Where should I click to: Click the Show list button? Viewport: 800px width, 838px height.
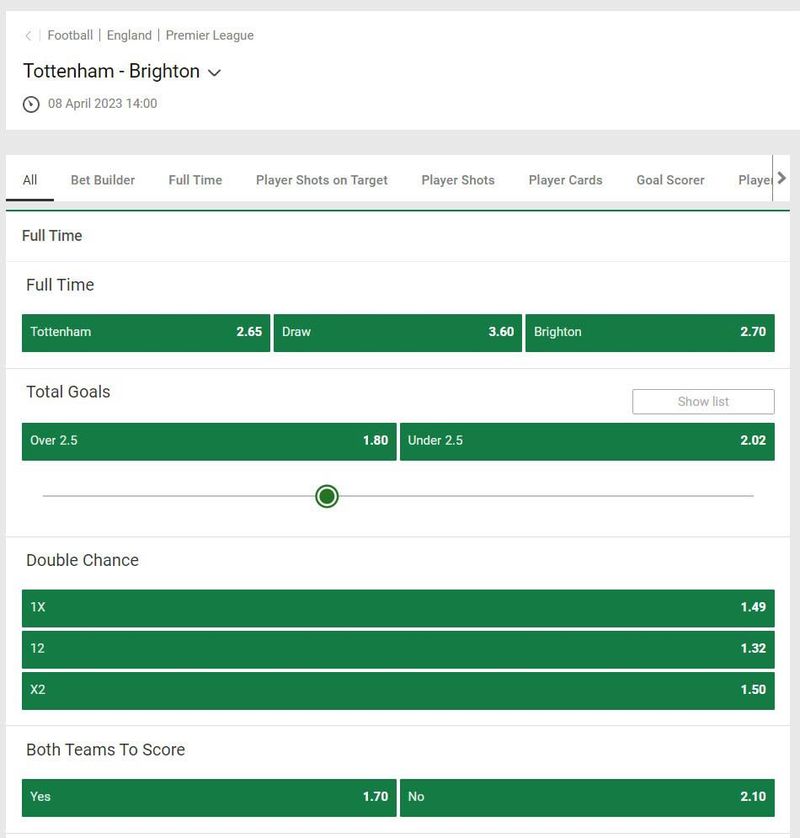pos(703,401)
